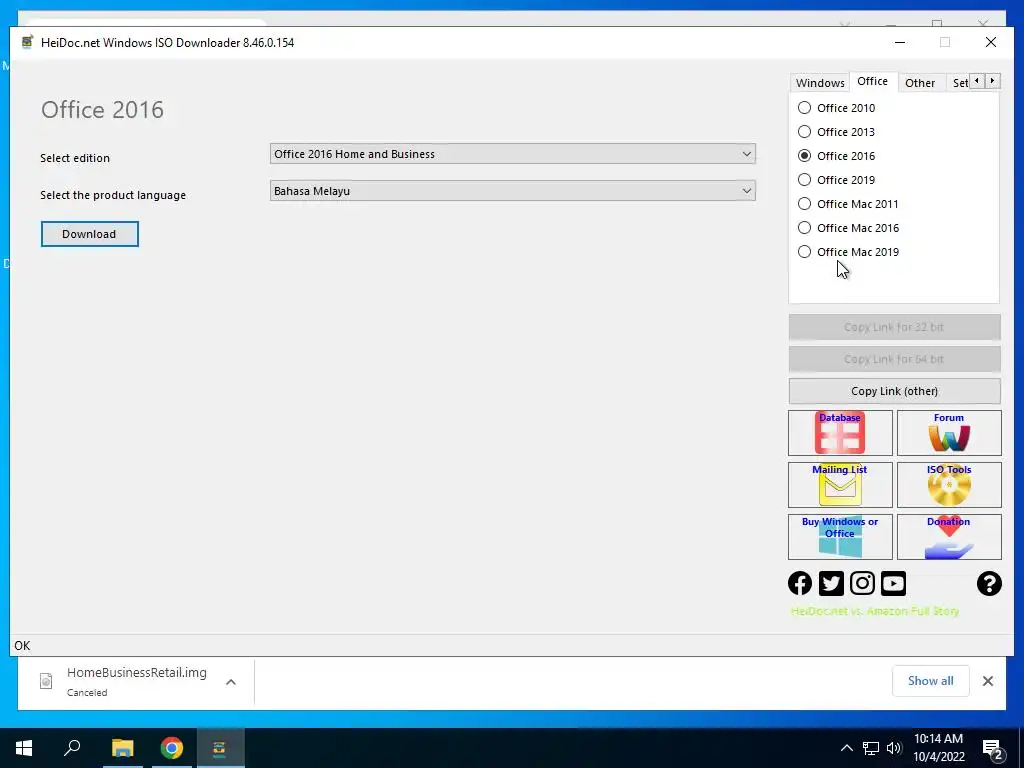
Task: Visit the Instagram social icon
Action: 862,583
